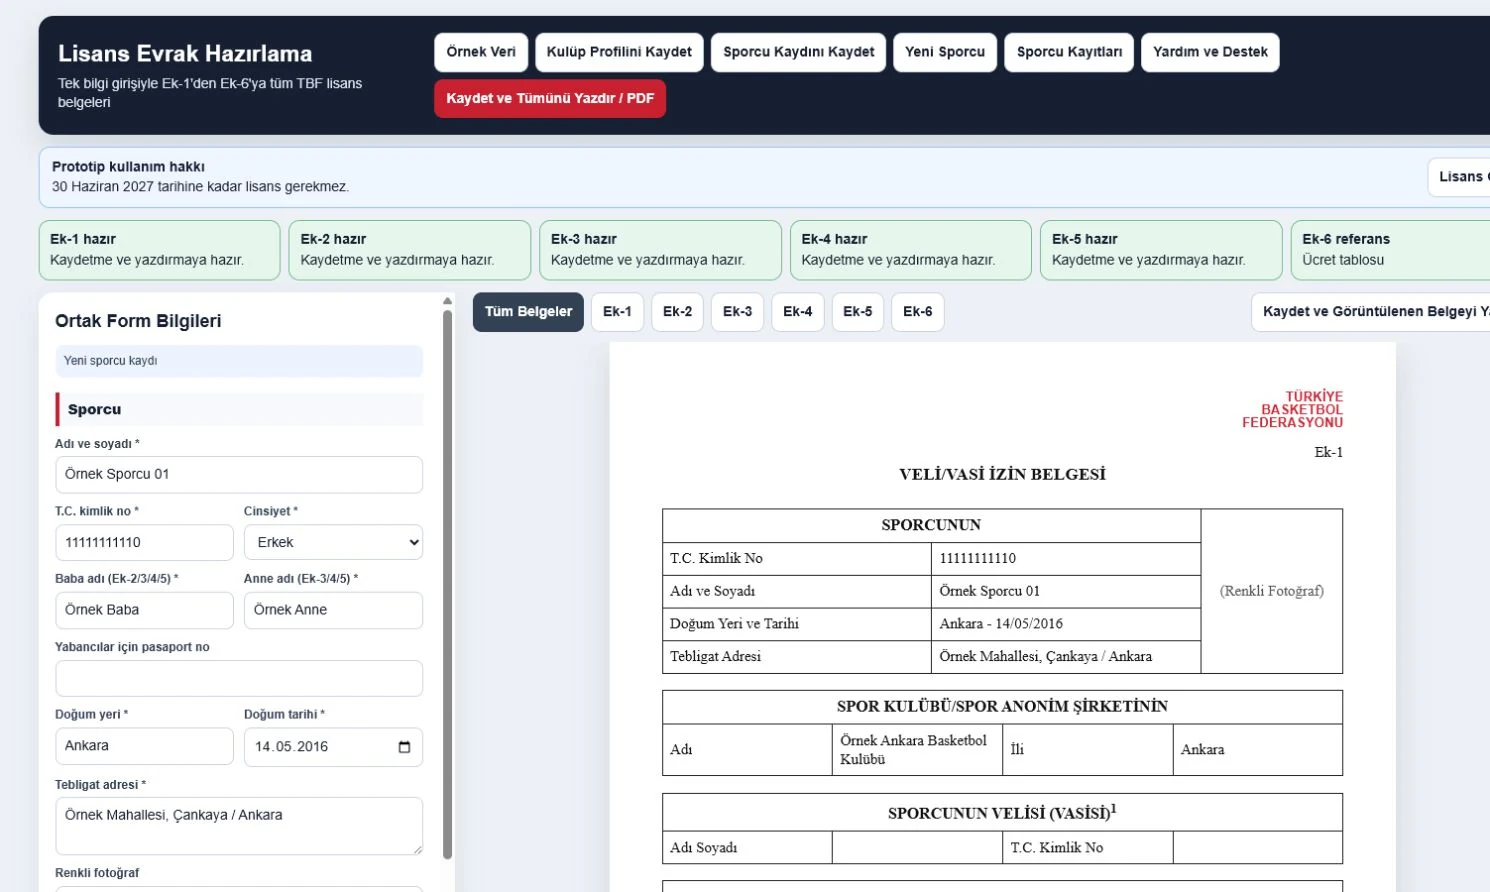The height and width of the screenshot is (892, 1490).
Task: Click Kaydet ve Tümünü Yazdır / PDF
Action: point(550,99)
